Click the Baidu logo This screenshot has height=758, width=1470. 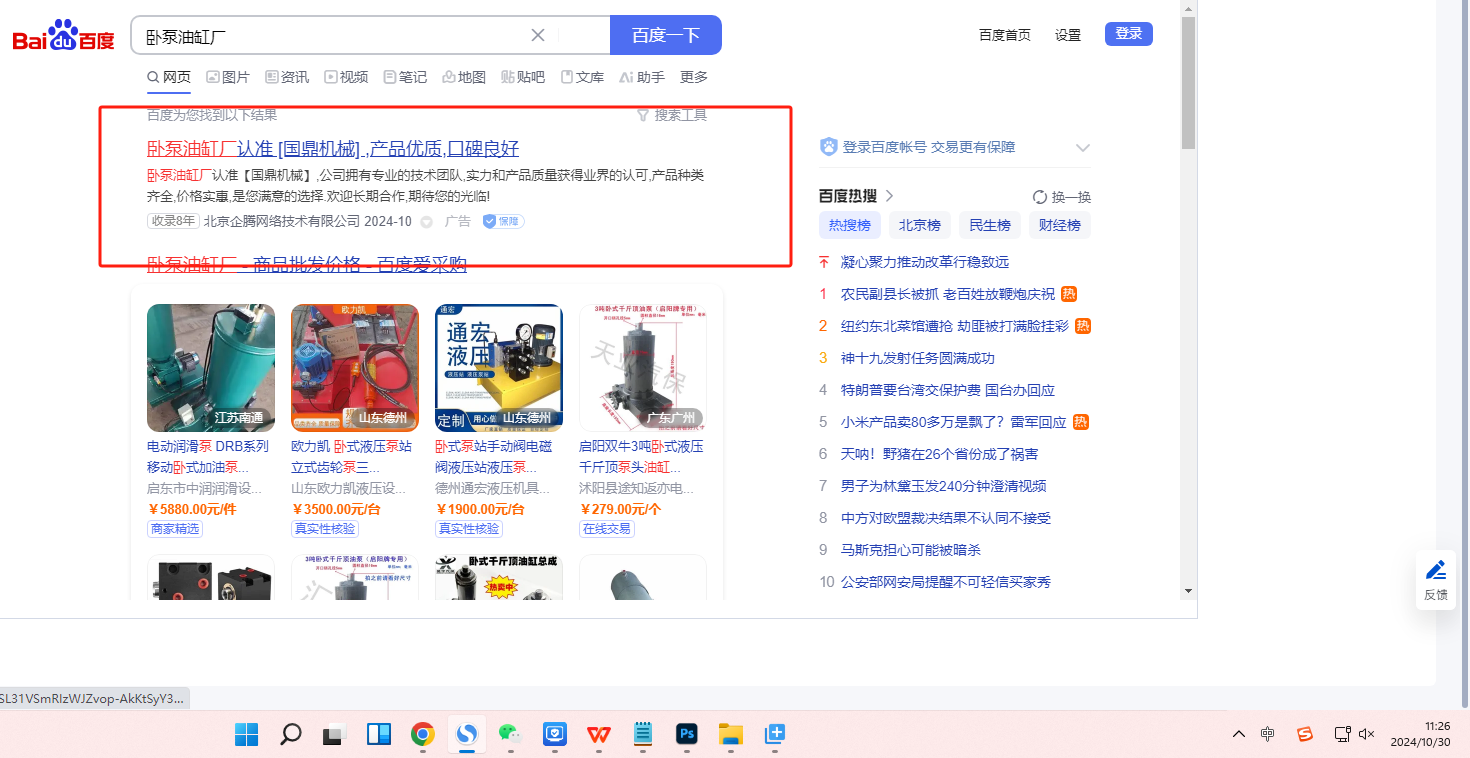[63, 37]
